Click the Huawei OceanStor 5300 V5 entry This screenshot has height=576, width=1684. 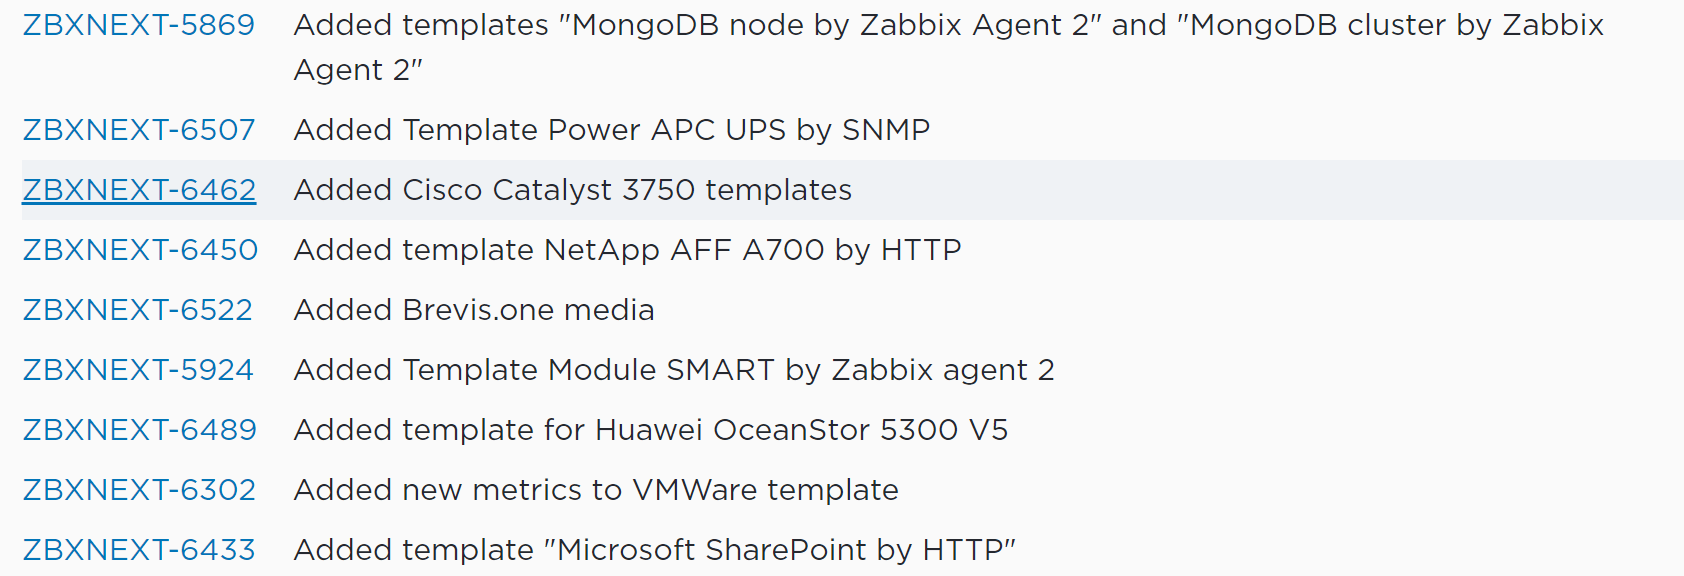click(649, 429)
